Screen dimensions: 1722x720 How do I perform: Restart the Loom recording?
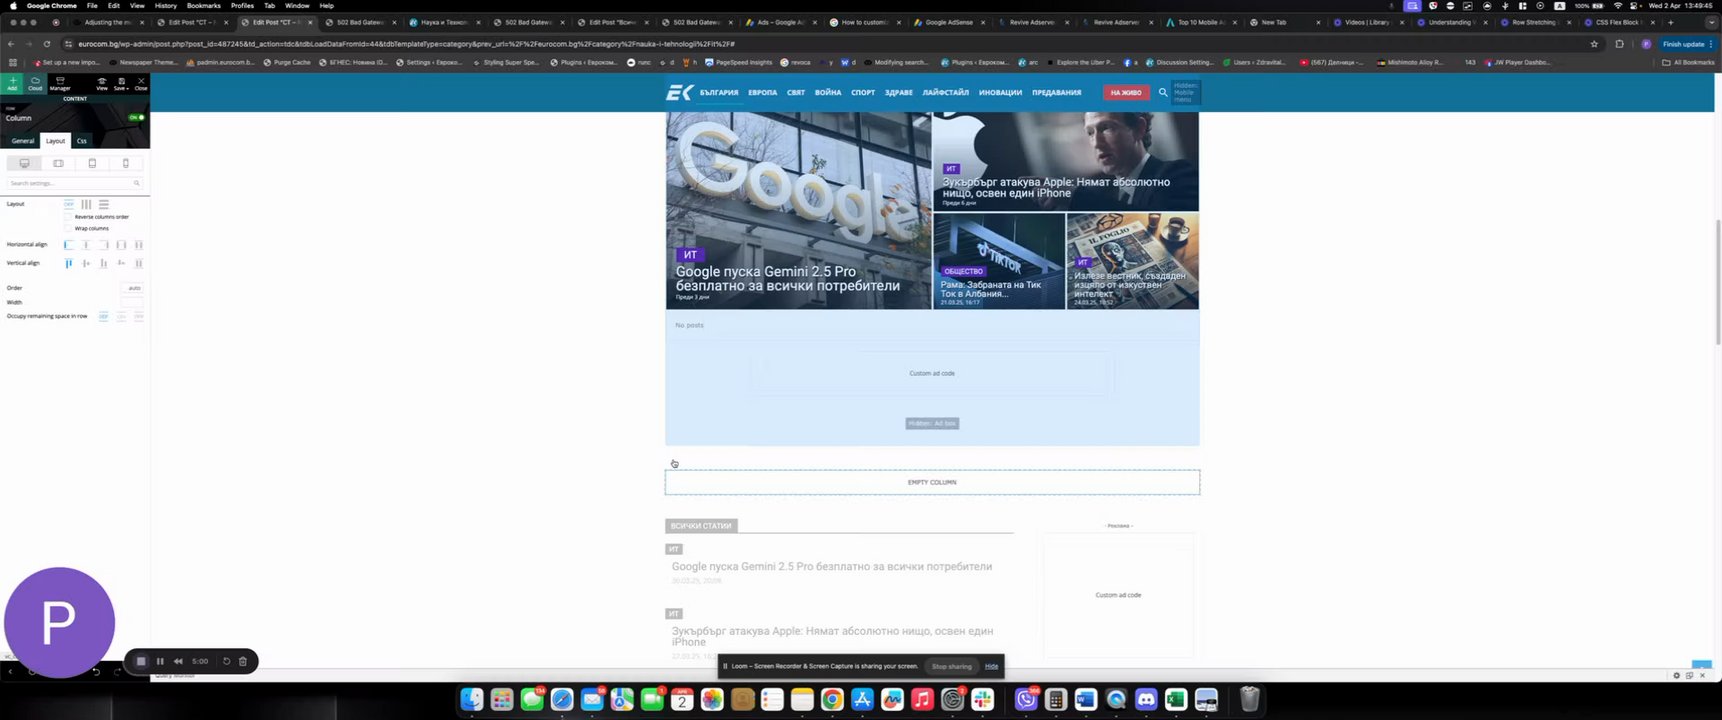point(226,661)
